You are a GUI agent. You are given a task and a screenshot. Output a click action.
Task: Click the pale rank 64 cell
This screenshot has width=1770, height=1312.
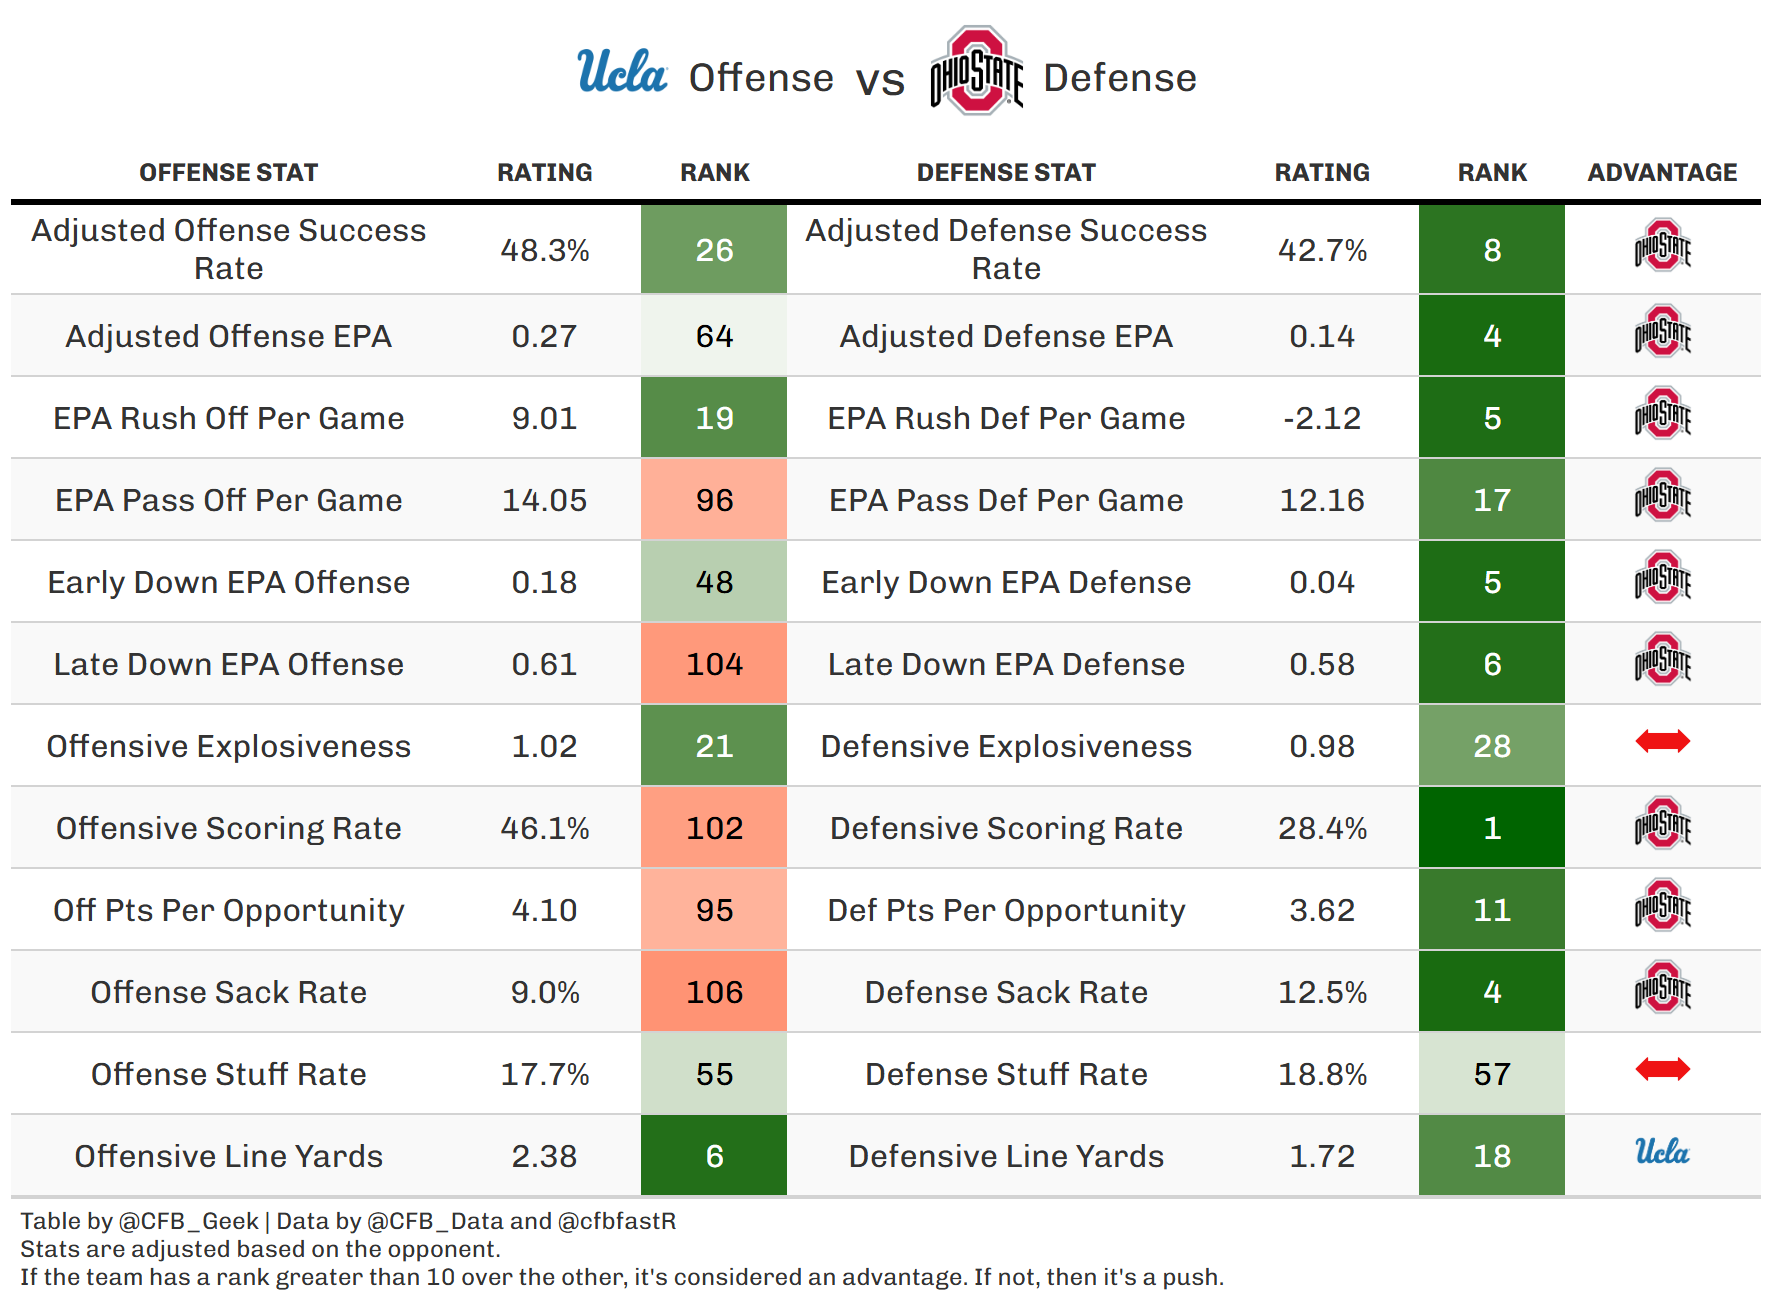coord(714,336)
